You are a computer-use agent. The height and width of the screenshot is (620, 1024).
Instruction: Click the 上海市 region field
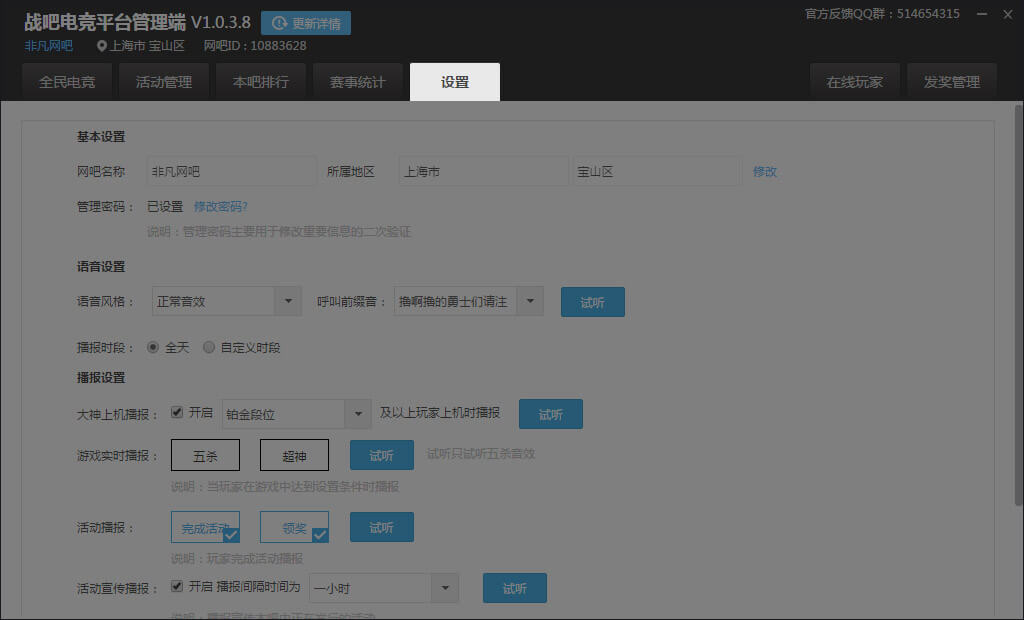(x=483, y=171)
